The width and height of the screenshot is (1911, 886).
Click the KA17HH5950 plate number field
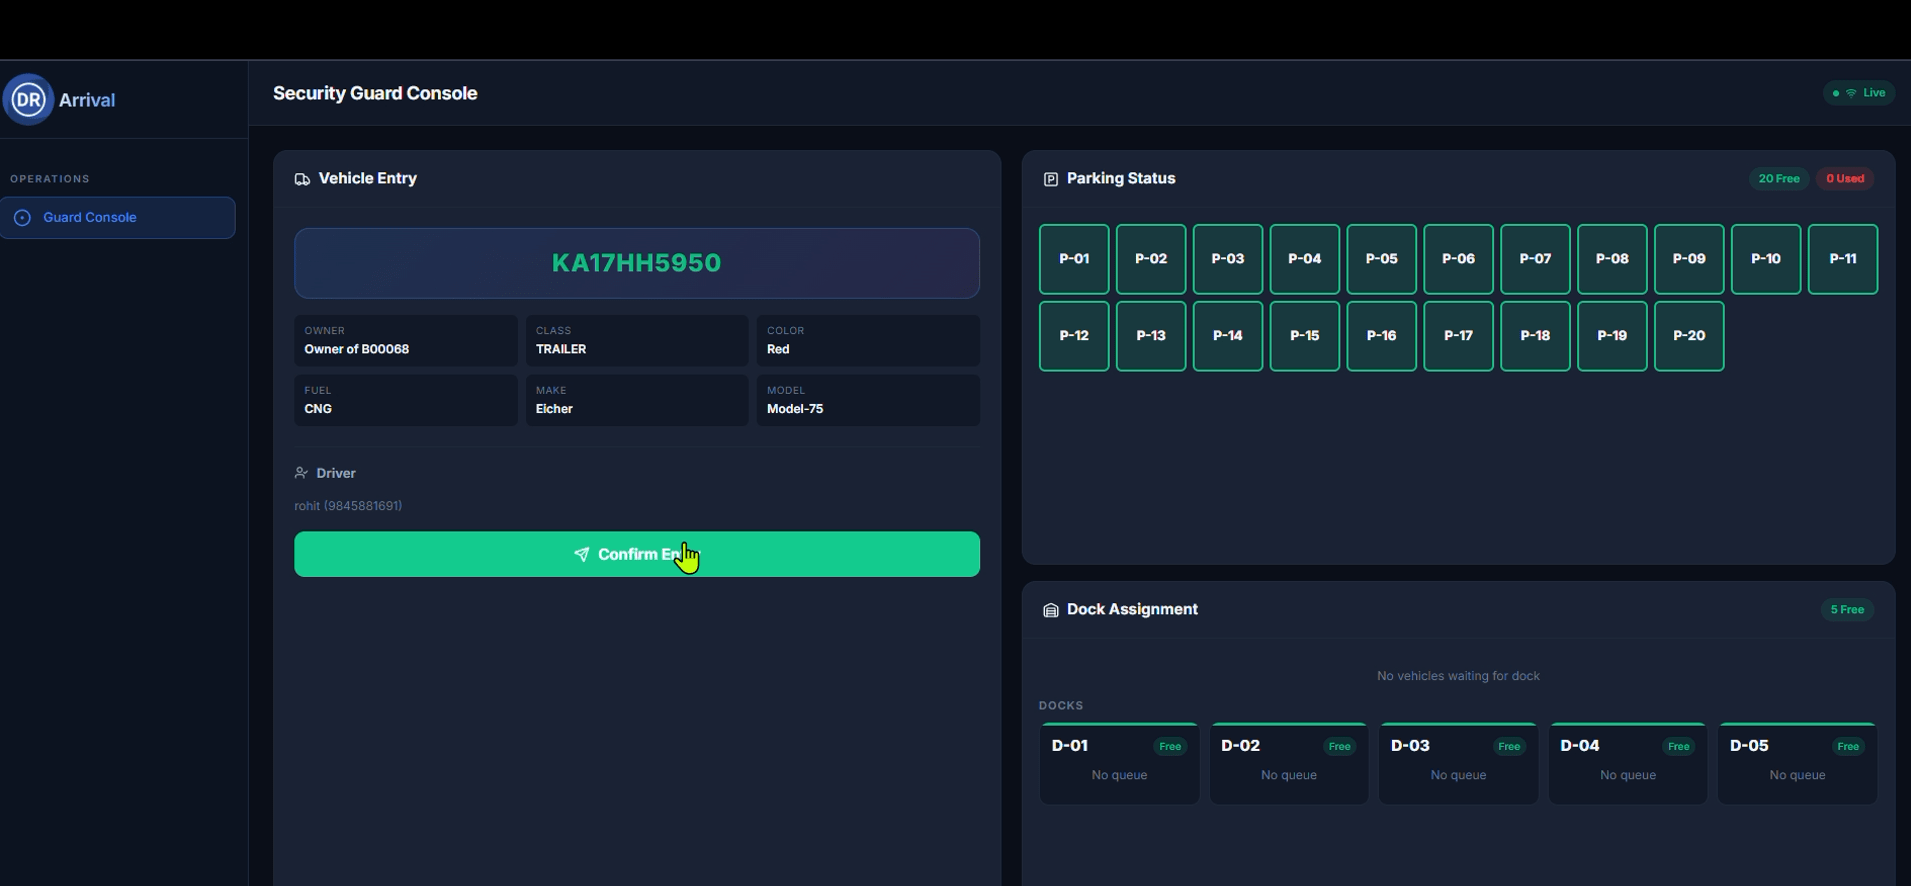pyautogui.click(x=636, y=263)
